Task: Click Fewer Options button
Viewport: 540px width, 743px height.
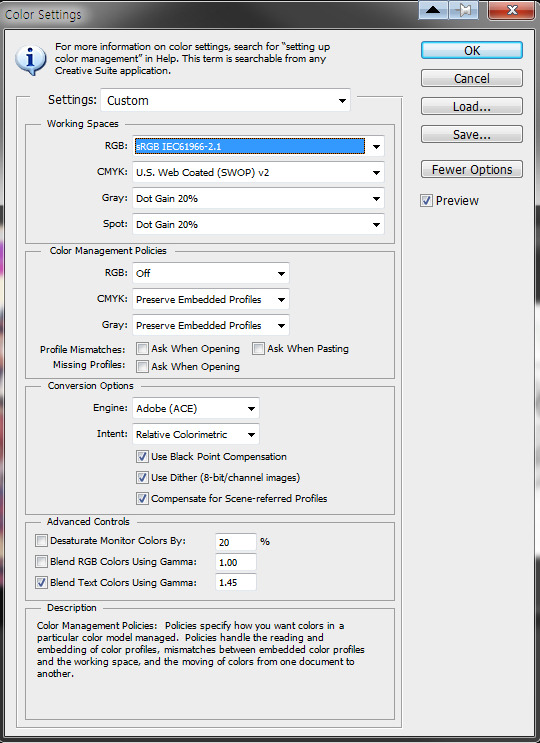Action: pyautogui.click(x=472, y=169)
